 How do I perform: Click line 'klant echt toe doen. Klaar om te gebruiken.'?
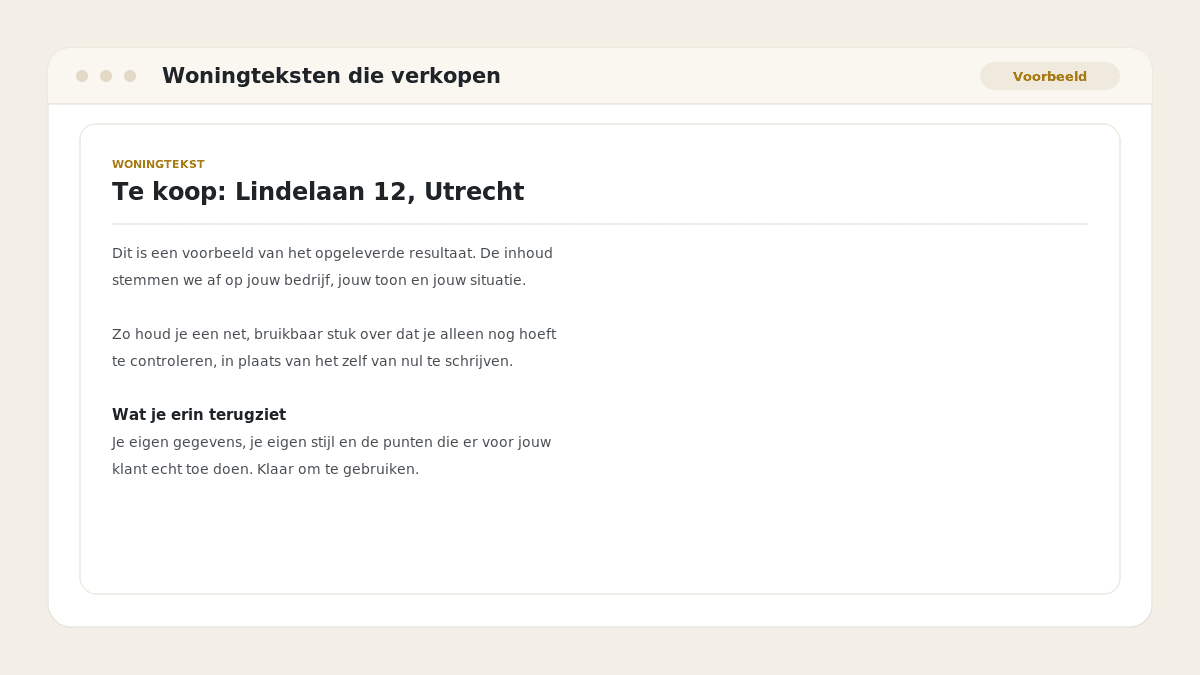click(265, 469)
